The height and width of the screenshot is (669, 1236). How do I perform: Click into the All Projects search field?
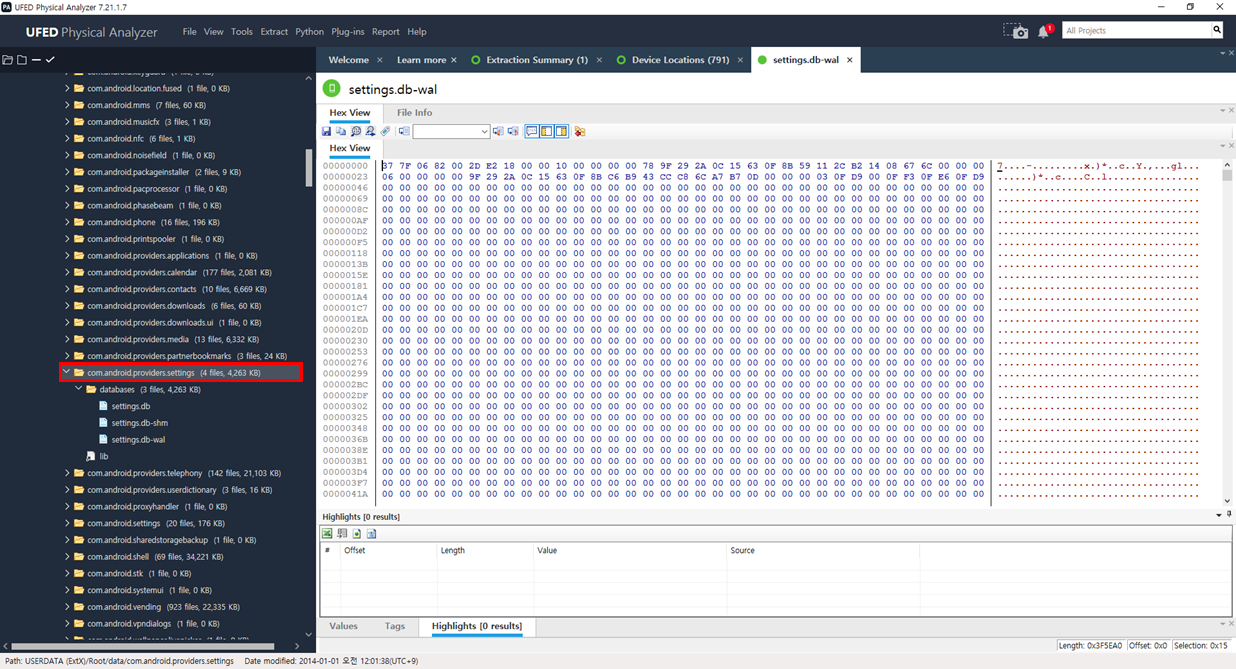tap(1136, 31)
